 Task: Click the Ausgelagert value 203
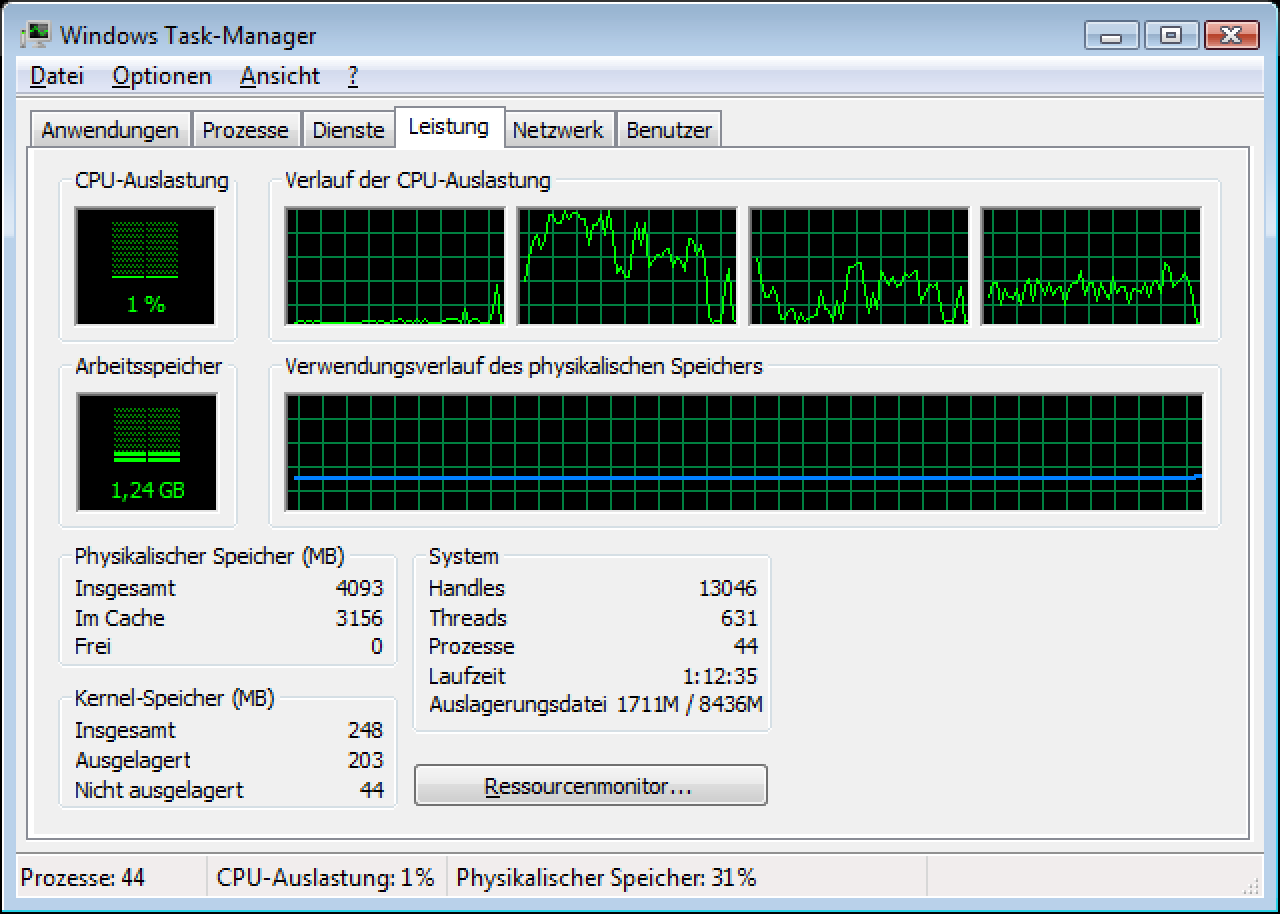pos(365,761)
